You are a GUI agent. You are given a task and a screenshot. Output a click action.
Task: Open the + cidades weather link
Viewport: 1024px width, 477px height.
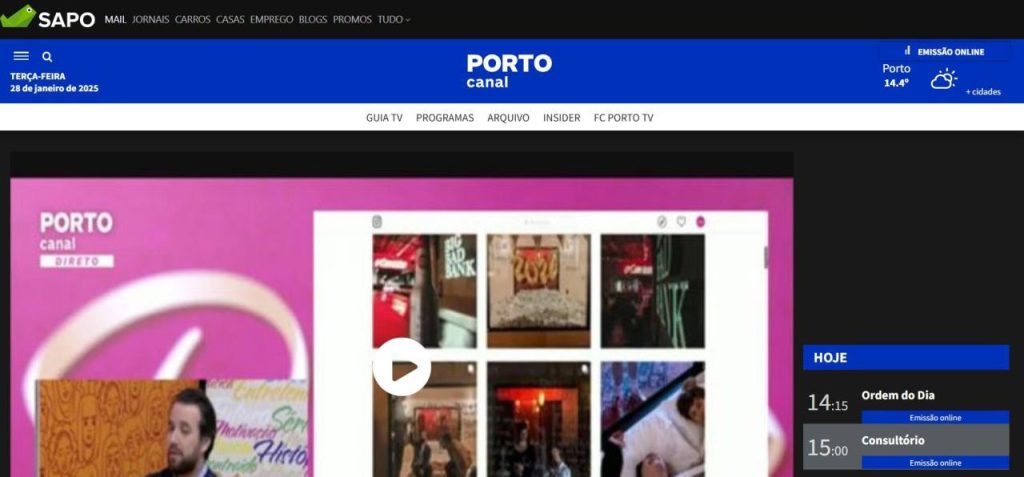pos(983,92)
